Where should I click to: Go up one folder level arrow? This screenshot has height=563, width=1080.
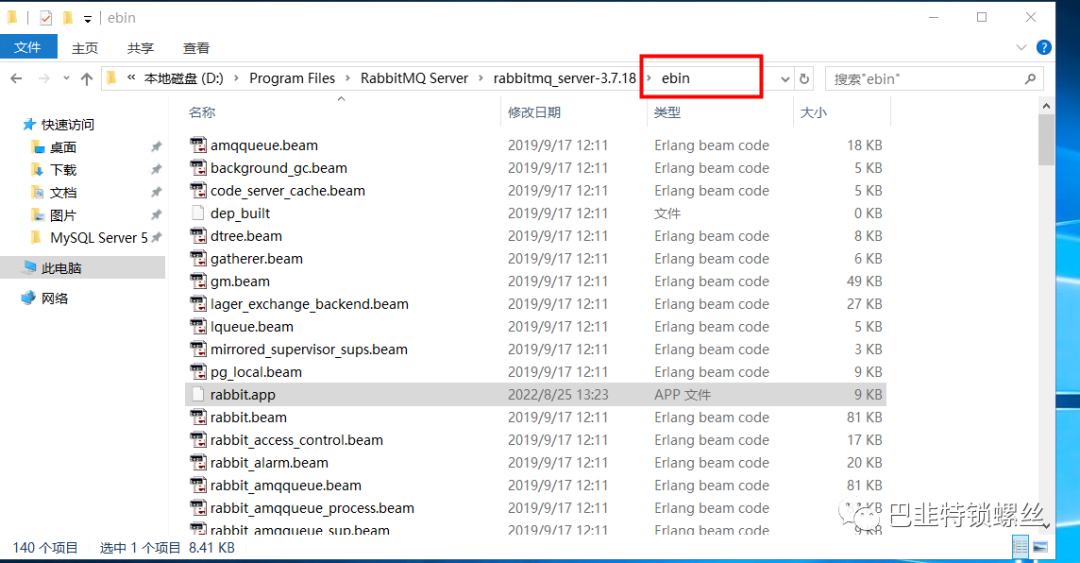(x=87, y=79)
